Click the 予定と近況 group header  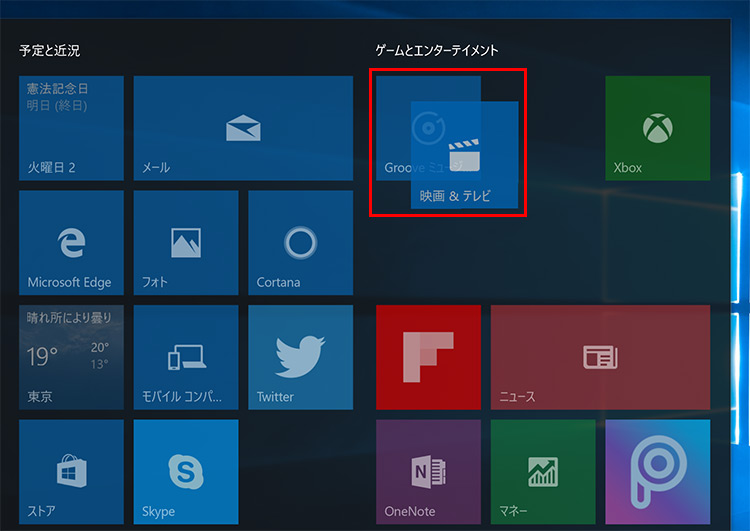[x=49, y=50]
